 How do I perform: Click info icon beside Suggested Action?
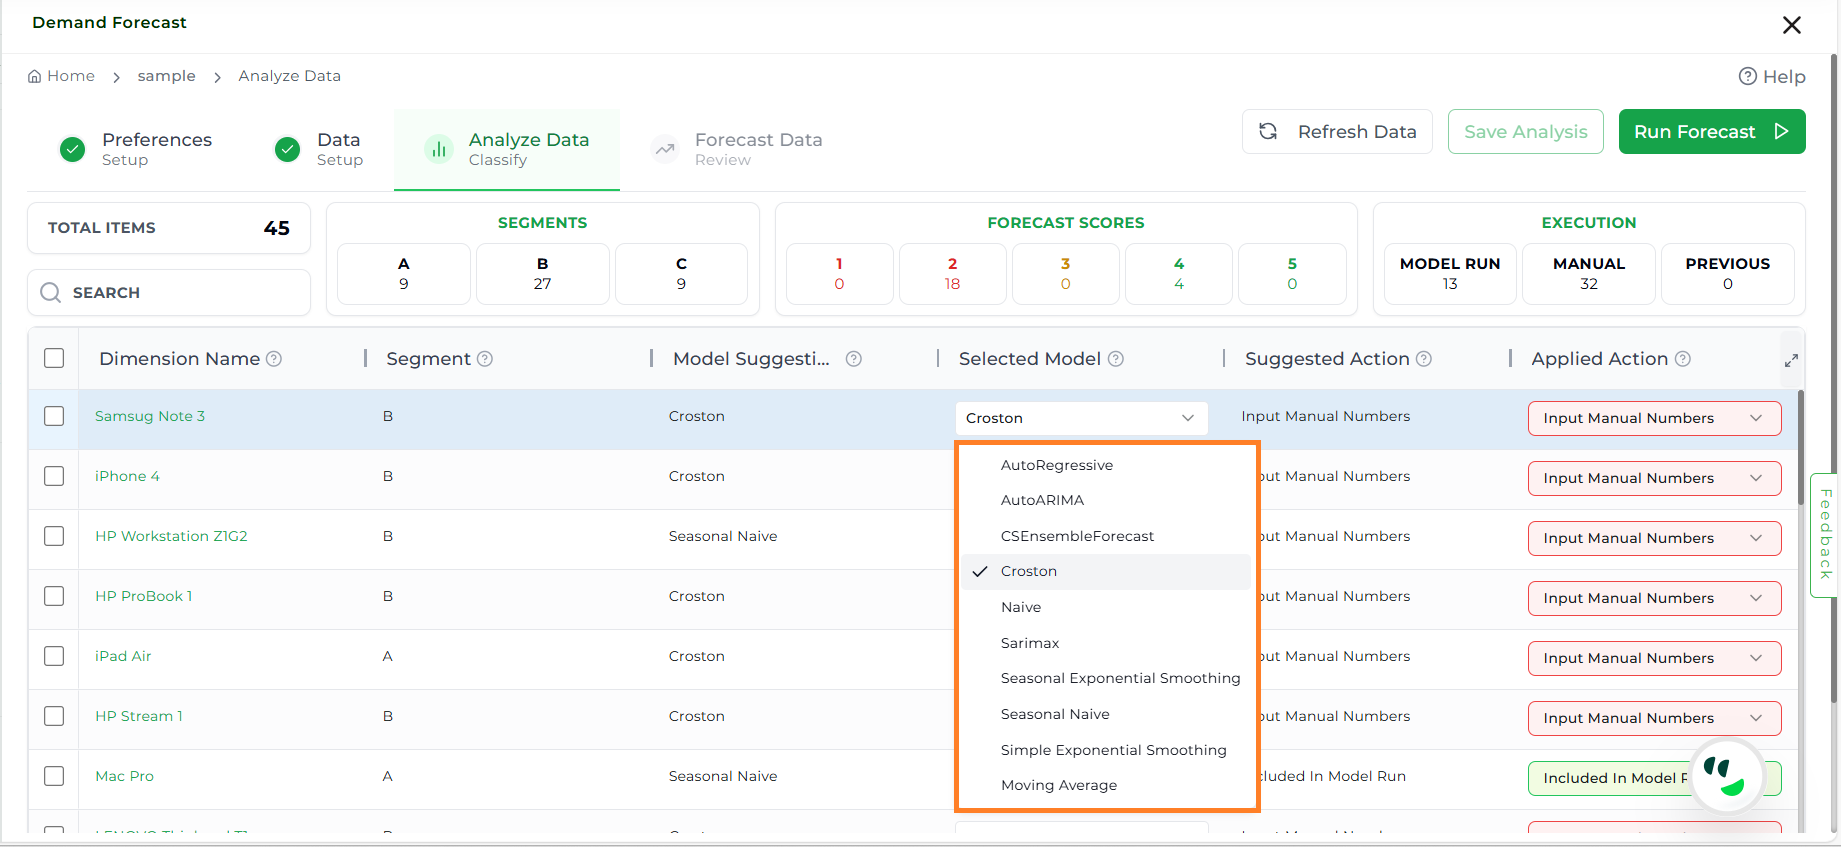(1424, 359)
